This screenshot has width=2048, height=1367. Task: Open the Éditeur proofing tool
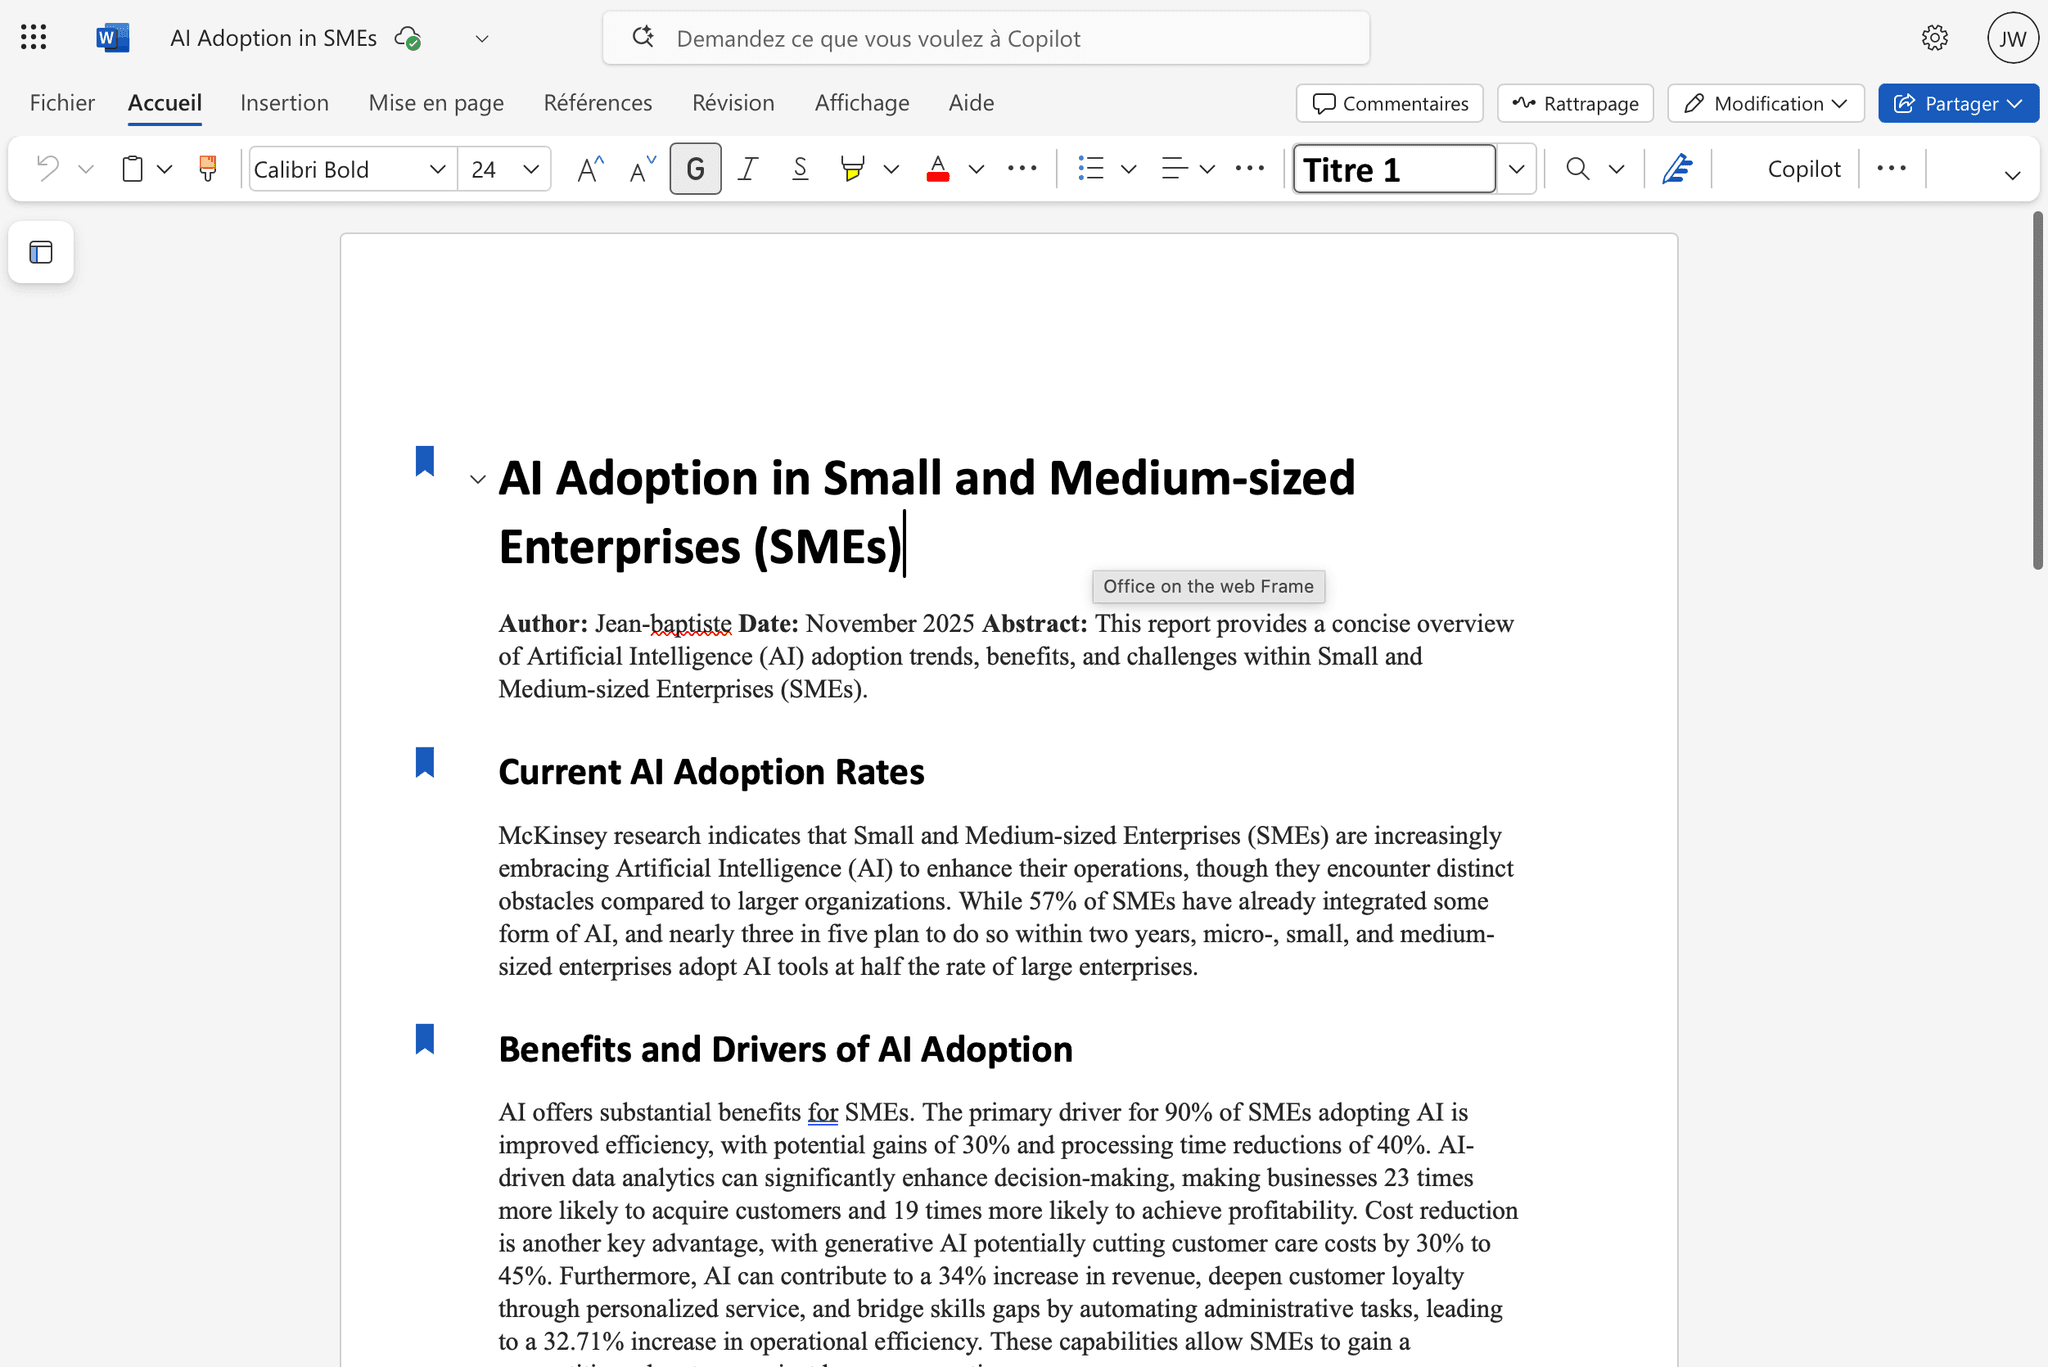click(1678, 168)
